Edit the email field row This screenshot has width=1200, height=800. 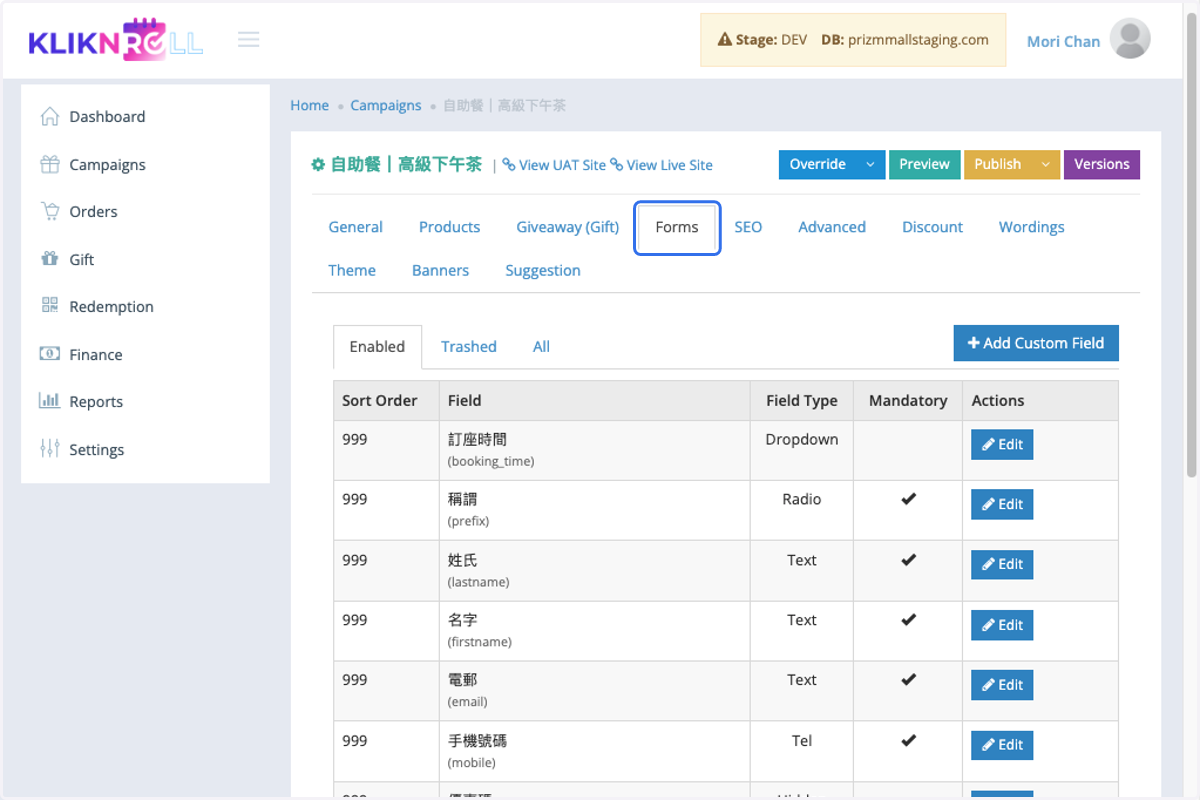pos(1002,685)
